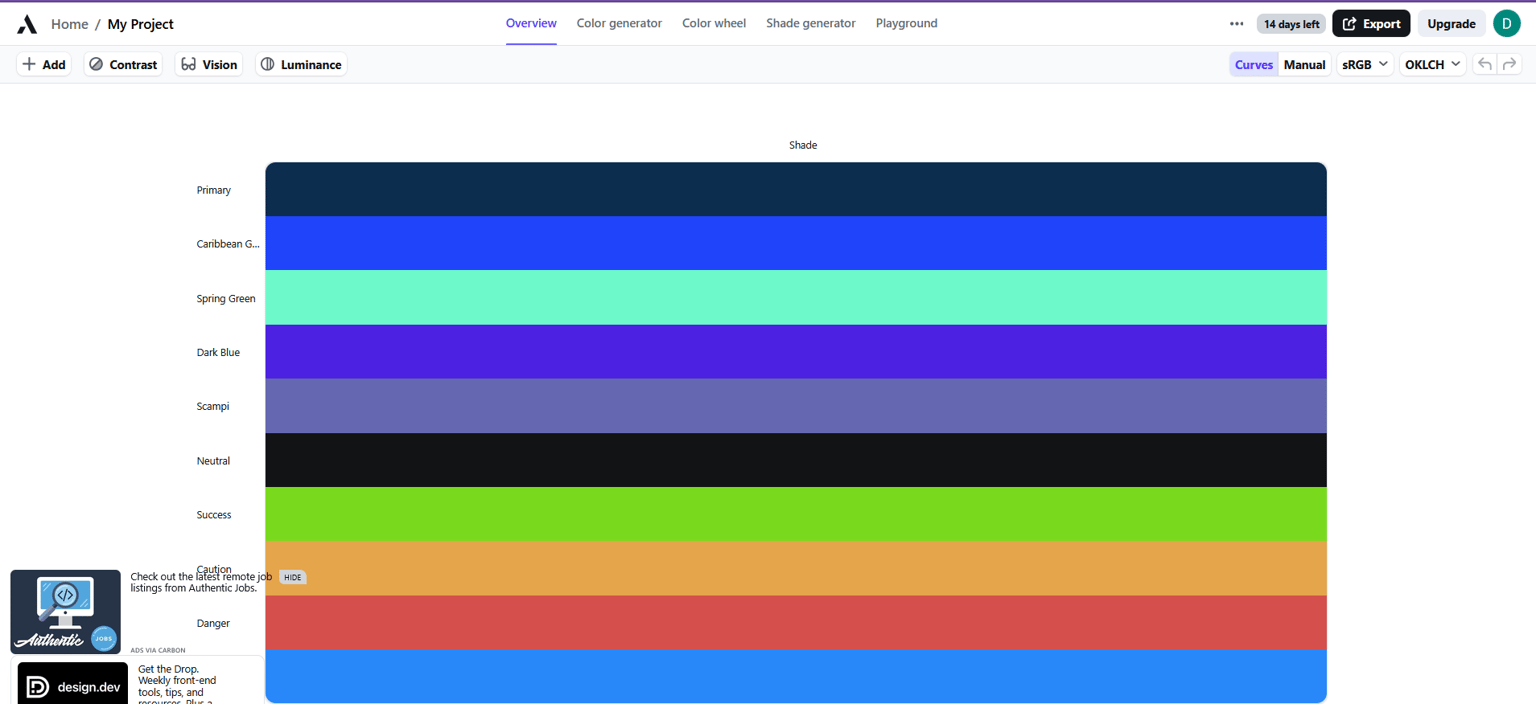Switch to Manual mode

1304,64
